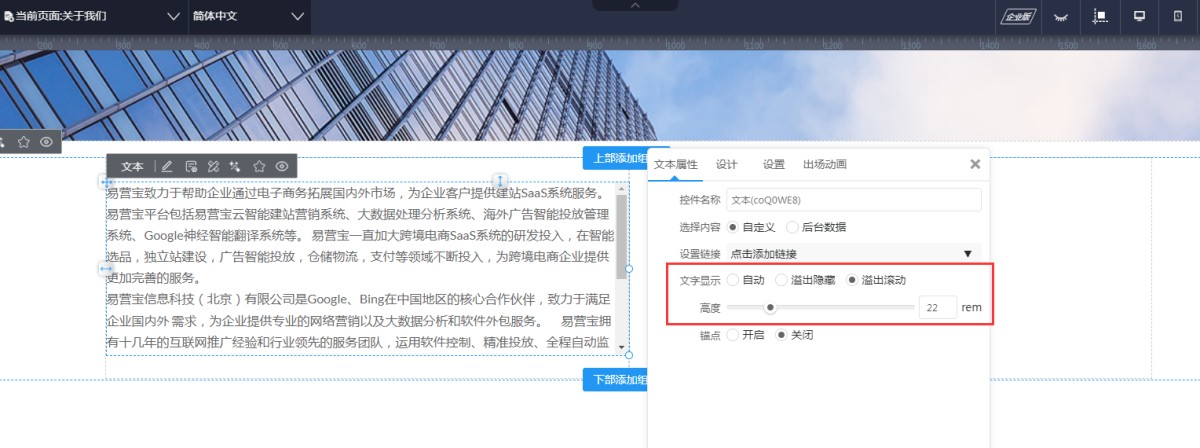The width and height of the screenshot is (1200, 448).
Task: Click the star icon on the banner toolbar
Action: tap(24, 142)
